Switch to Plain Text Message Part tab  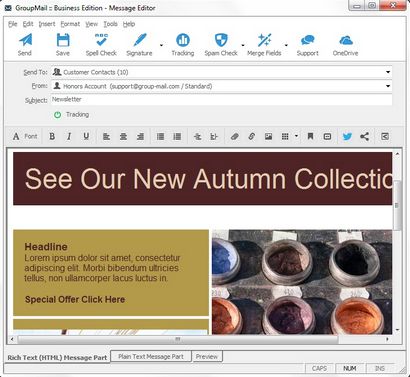point(151,356)
